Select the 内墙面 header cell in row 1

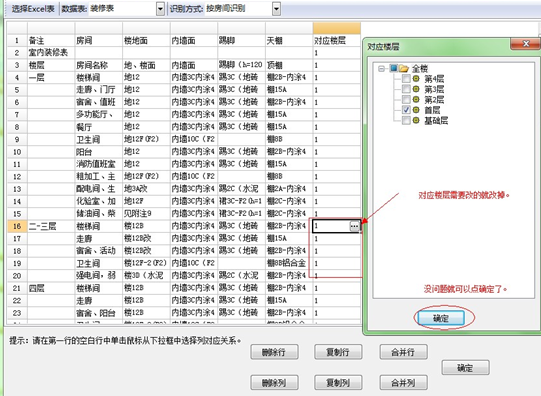pos(194,41)
